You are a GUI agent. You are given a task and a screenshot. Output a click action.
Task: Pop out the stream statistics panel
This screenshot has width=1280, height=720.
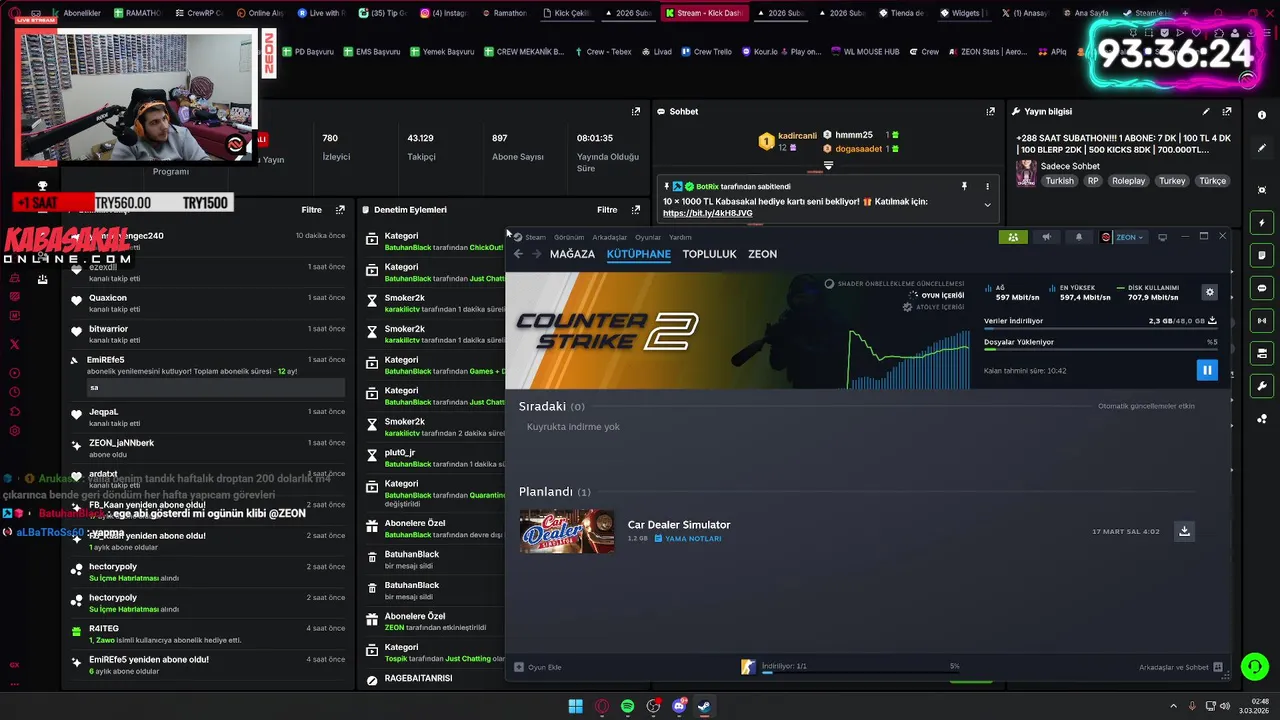click(635, 111)
